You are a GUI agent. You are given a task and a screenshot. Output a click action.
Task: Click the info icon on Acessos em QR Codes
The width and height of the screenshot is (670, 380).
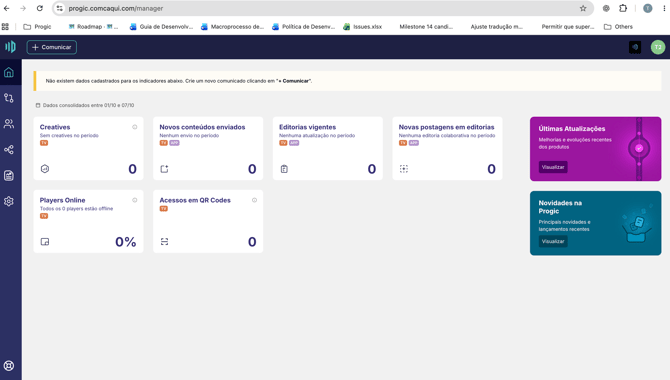[254, 200]
